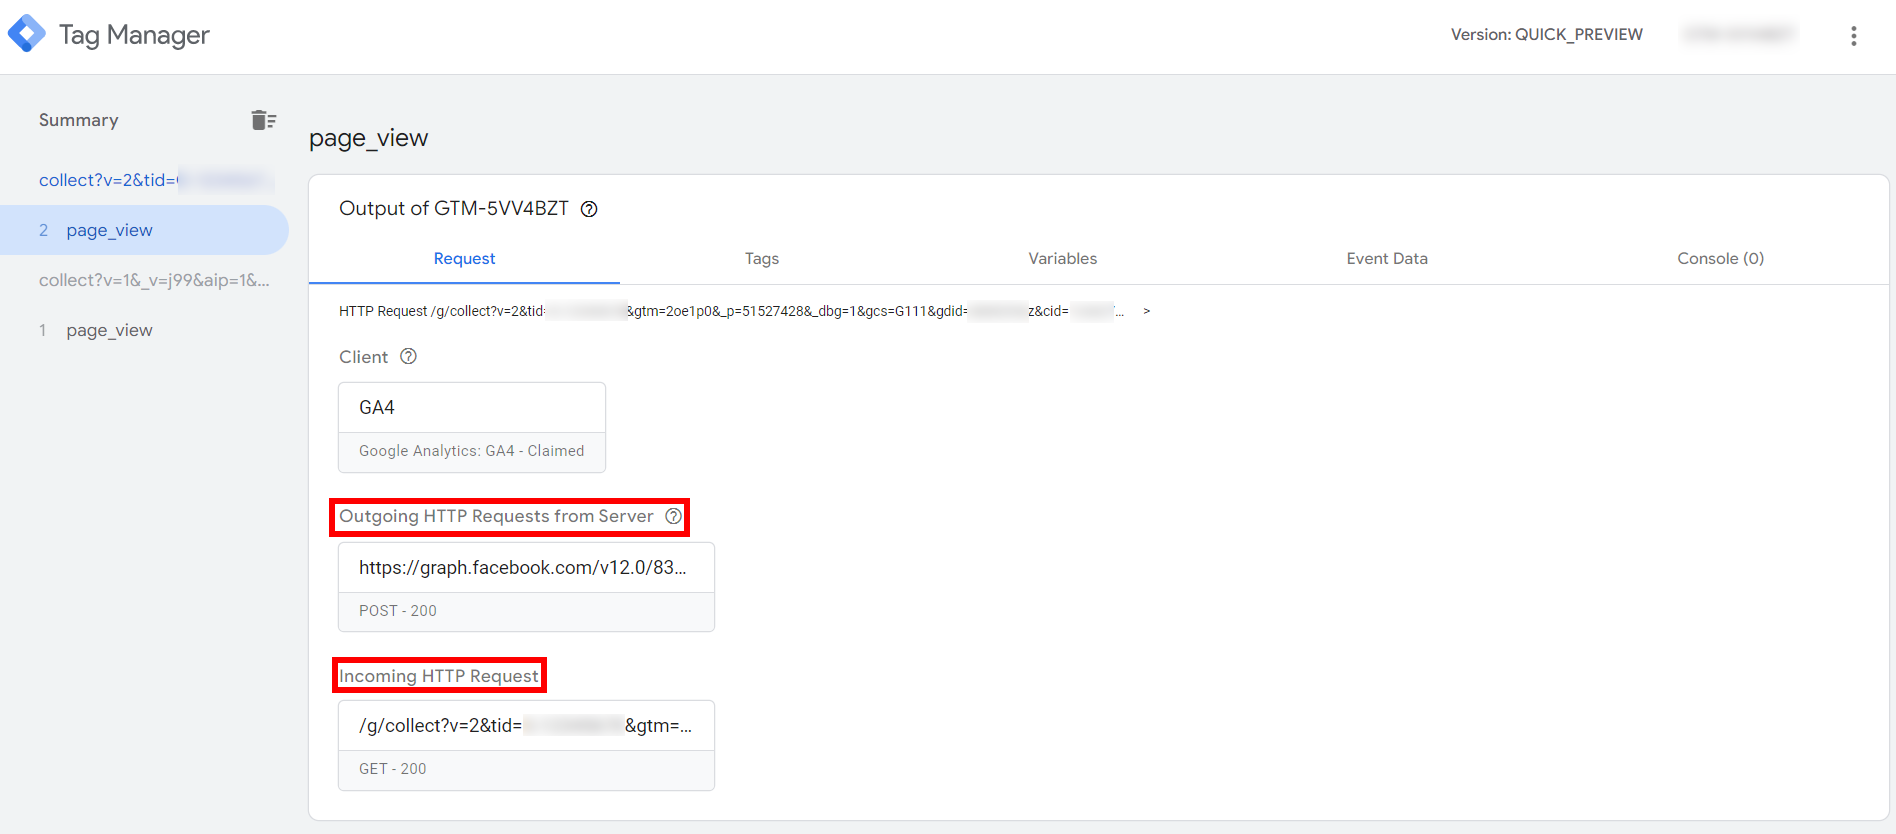Select the Event Data tab
Image resolution: width=1896 pixels, height=834 pixels.
[1386, 259]
